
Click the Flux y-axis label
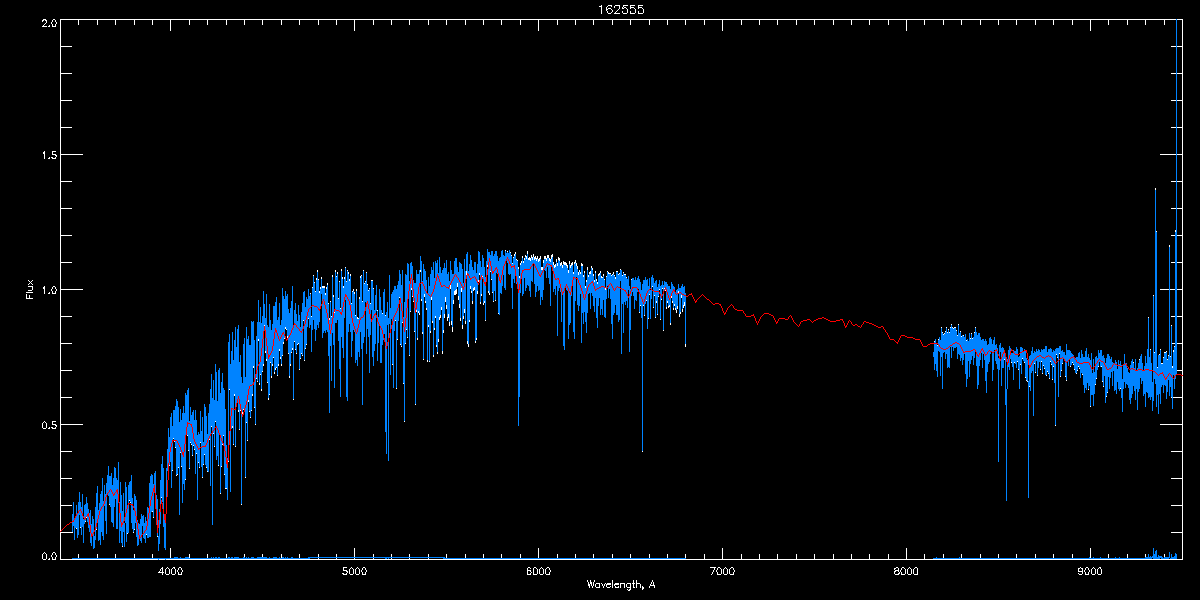[x=30, y=289]
